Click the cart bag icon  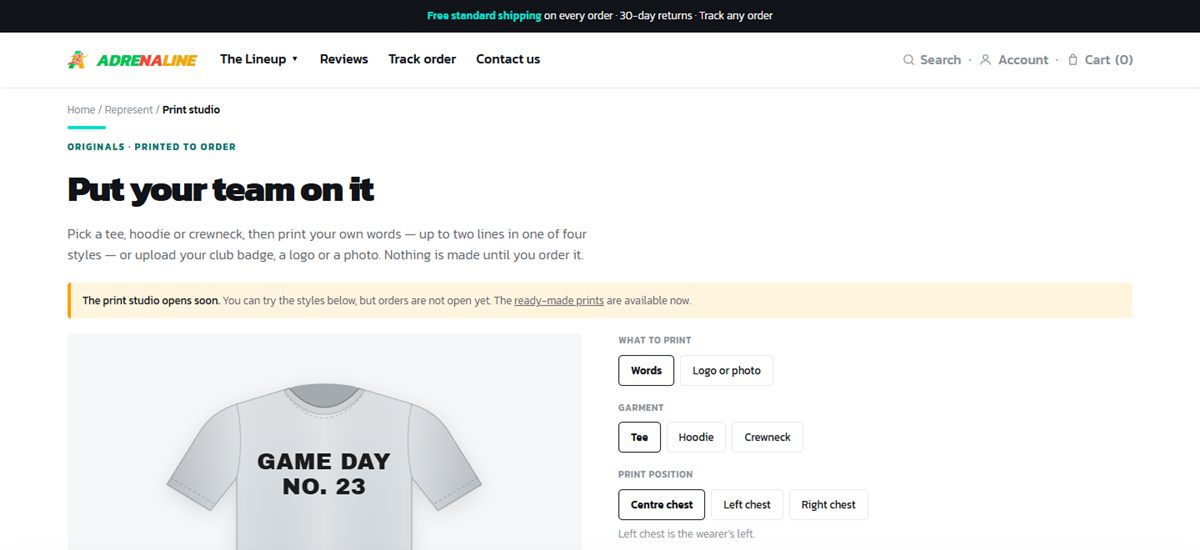(1073, 60)
